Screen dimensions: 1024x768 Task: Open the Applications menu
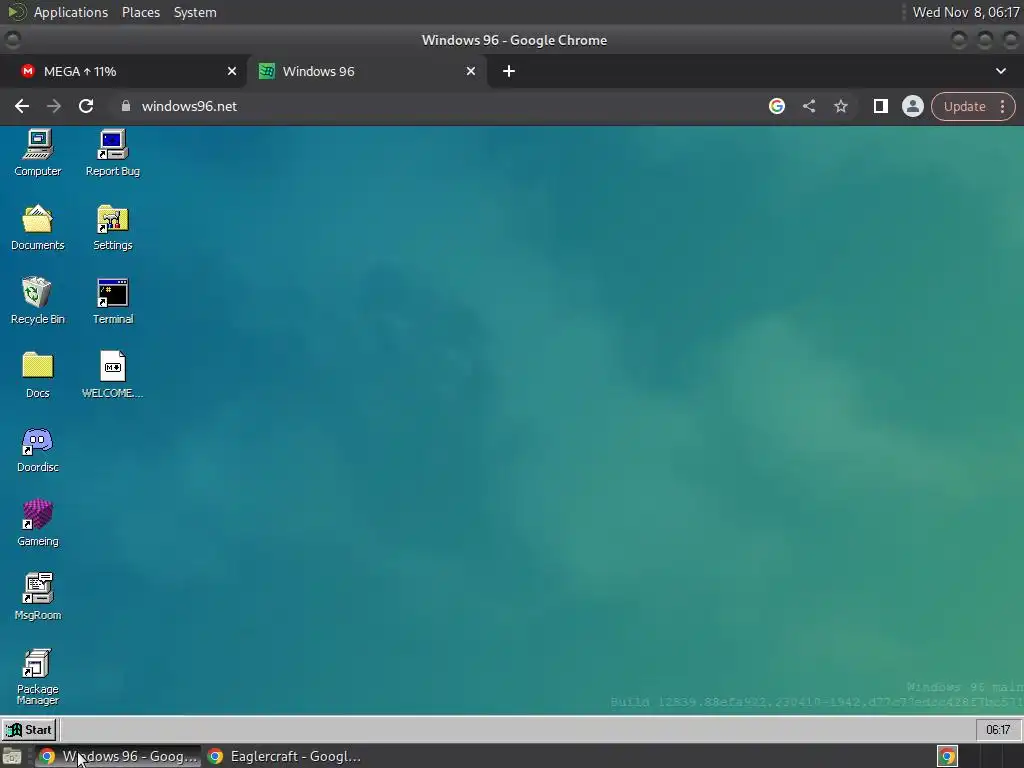(x=71, y=12)
